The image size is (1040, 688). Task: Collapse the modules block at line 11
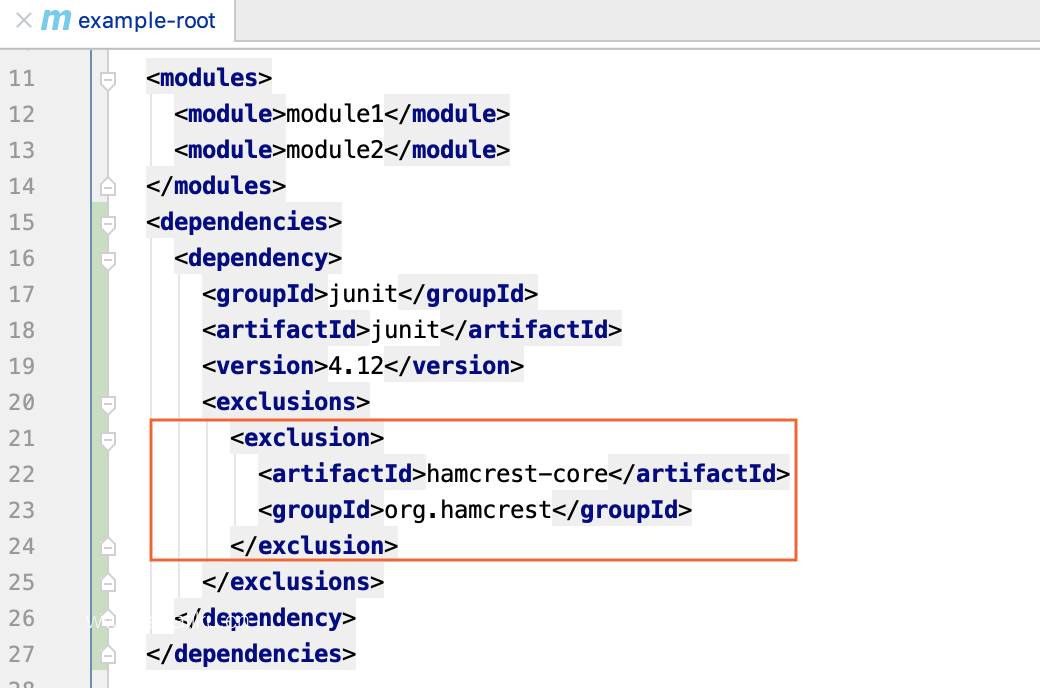107,80
